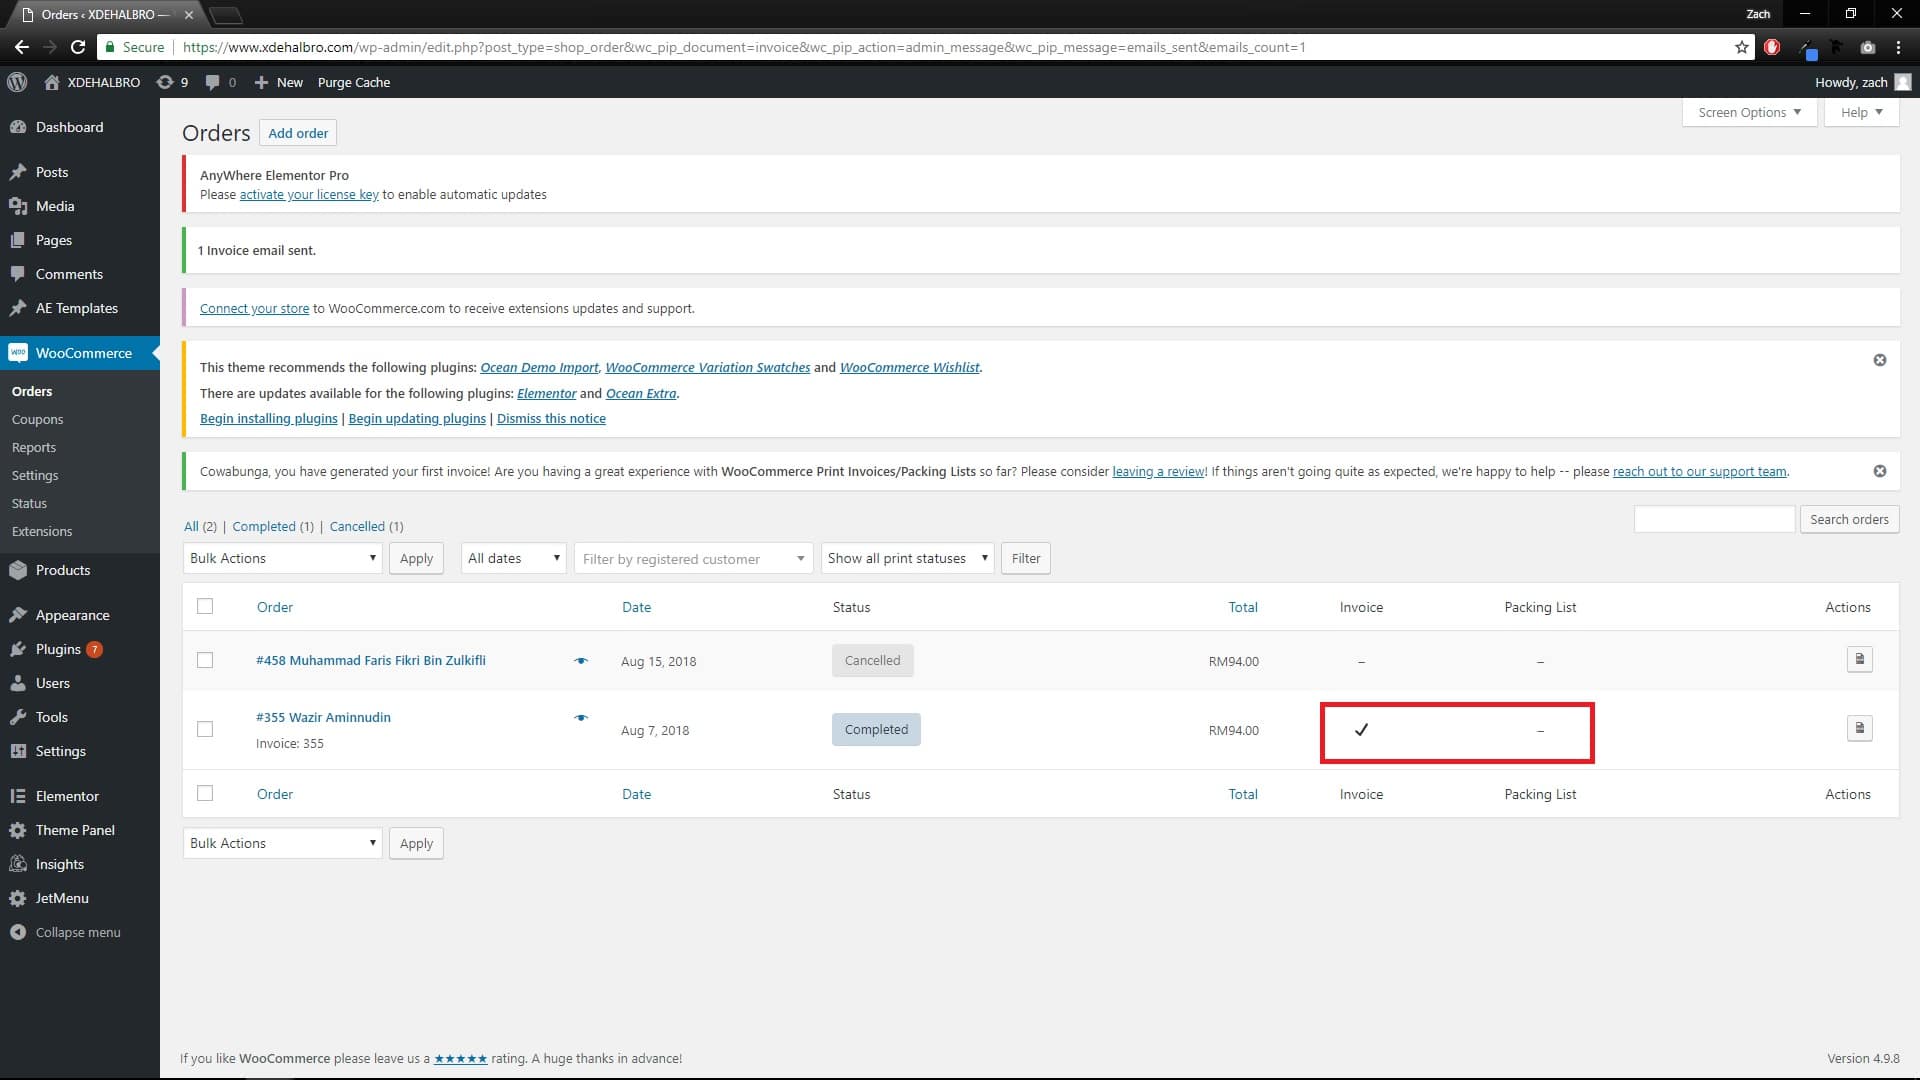Open WooCommerce Status submenu item
1920x1080 pixels.
[30, 503]
